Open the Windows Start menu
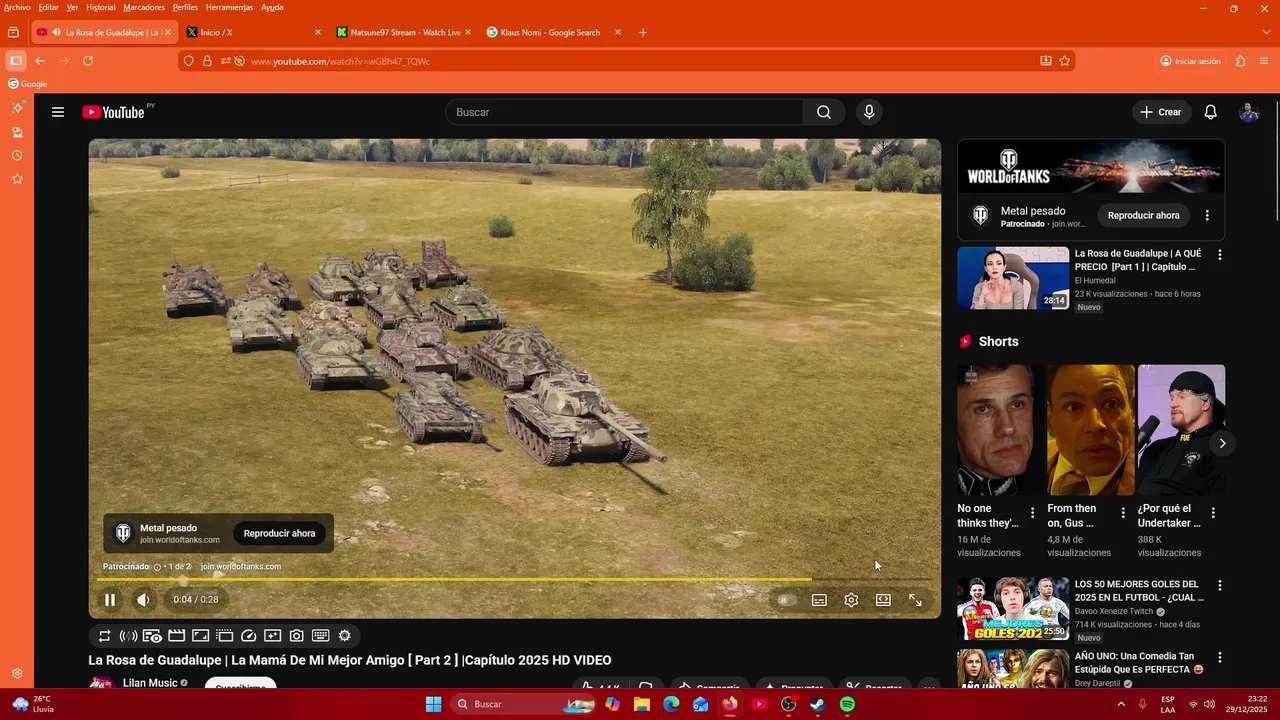This screenshot has width=1280, height=720. click(x=433, y=704)
